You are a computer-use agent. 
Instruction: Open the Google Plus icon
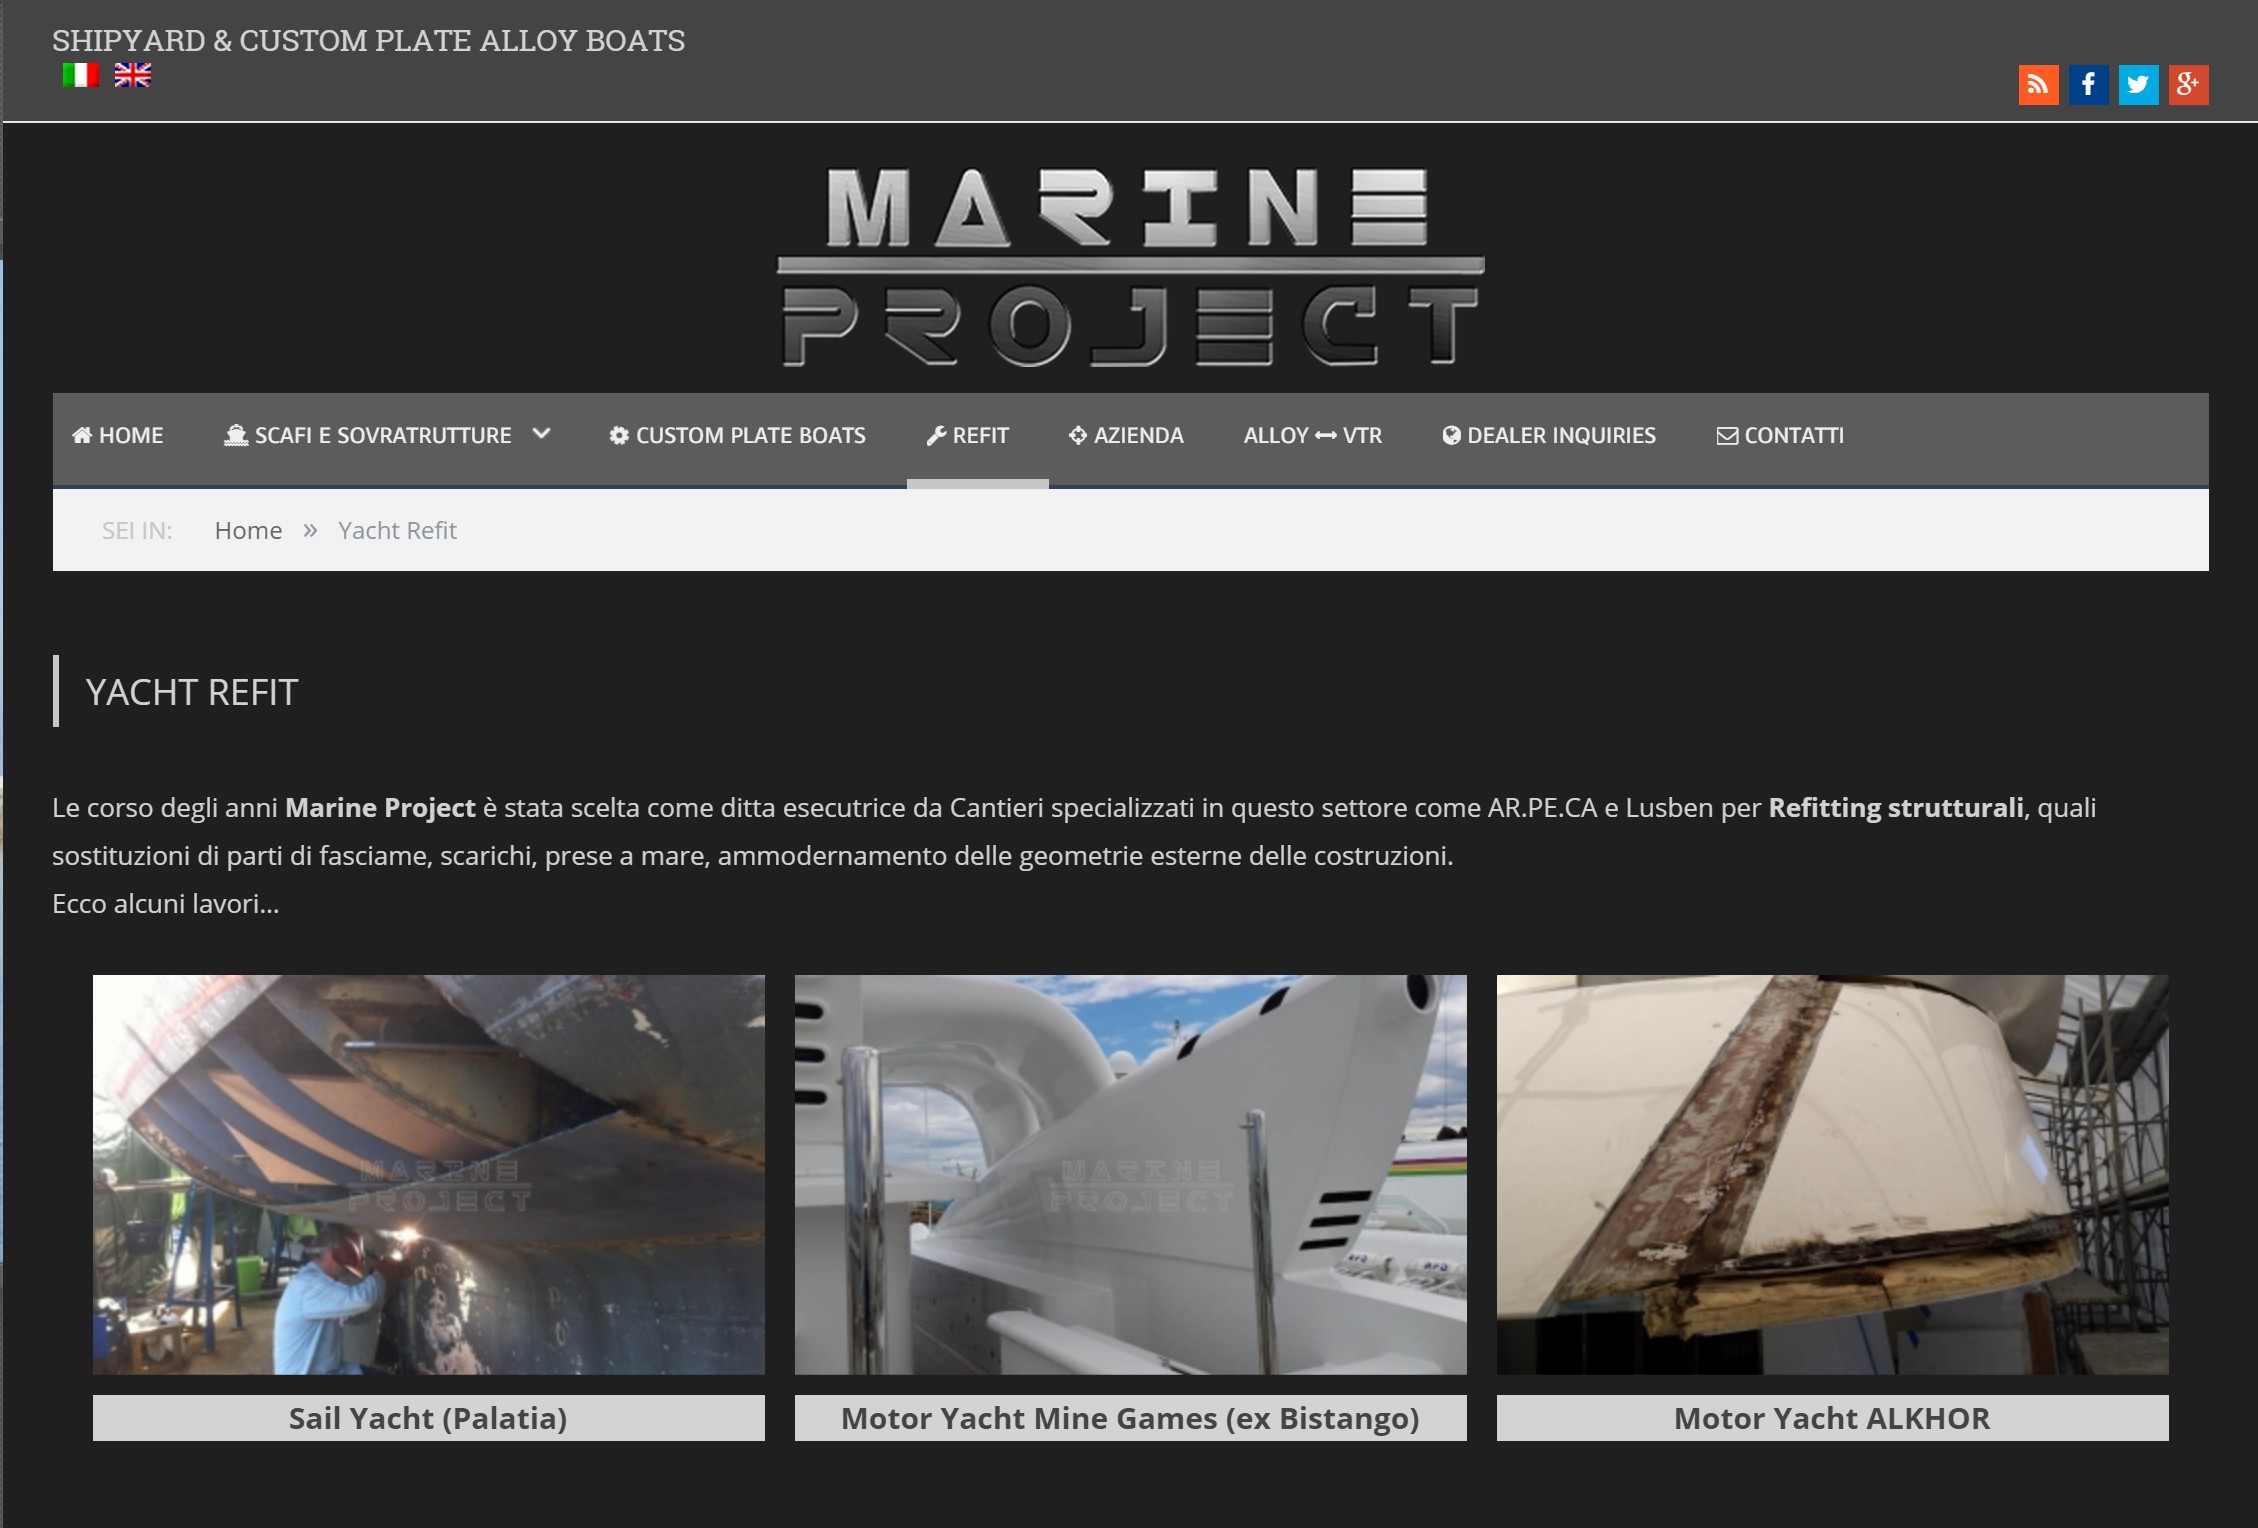2188,84
